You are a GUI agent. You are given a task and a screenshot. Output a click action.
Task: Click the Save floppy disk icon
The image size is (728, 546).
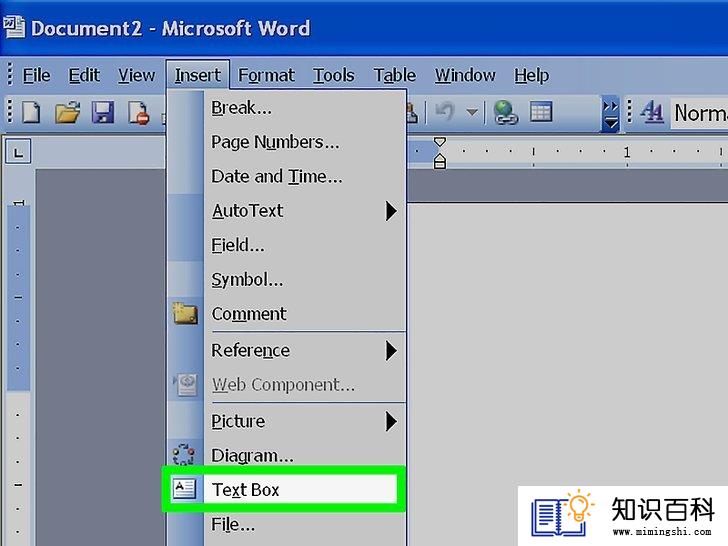(x=103, y=112)
